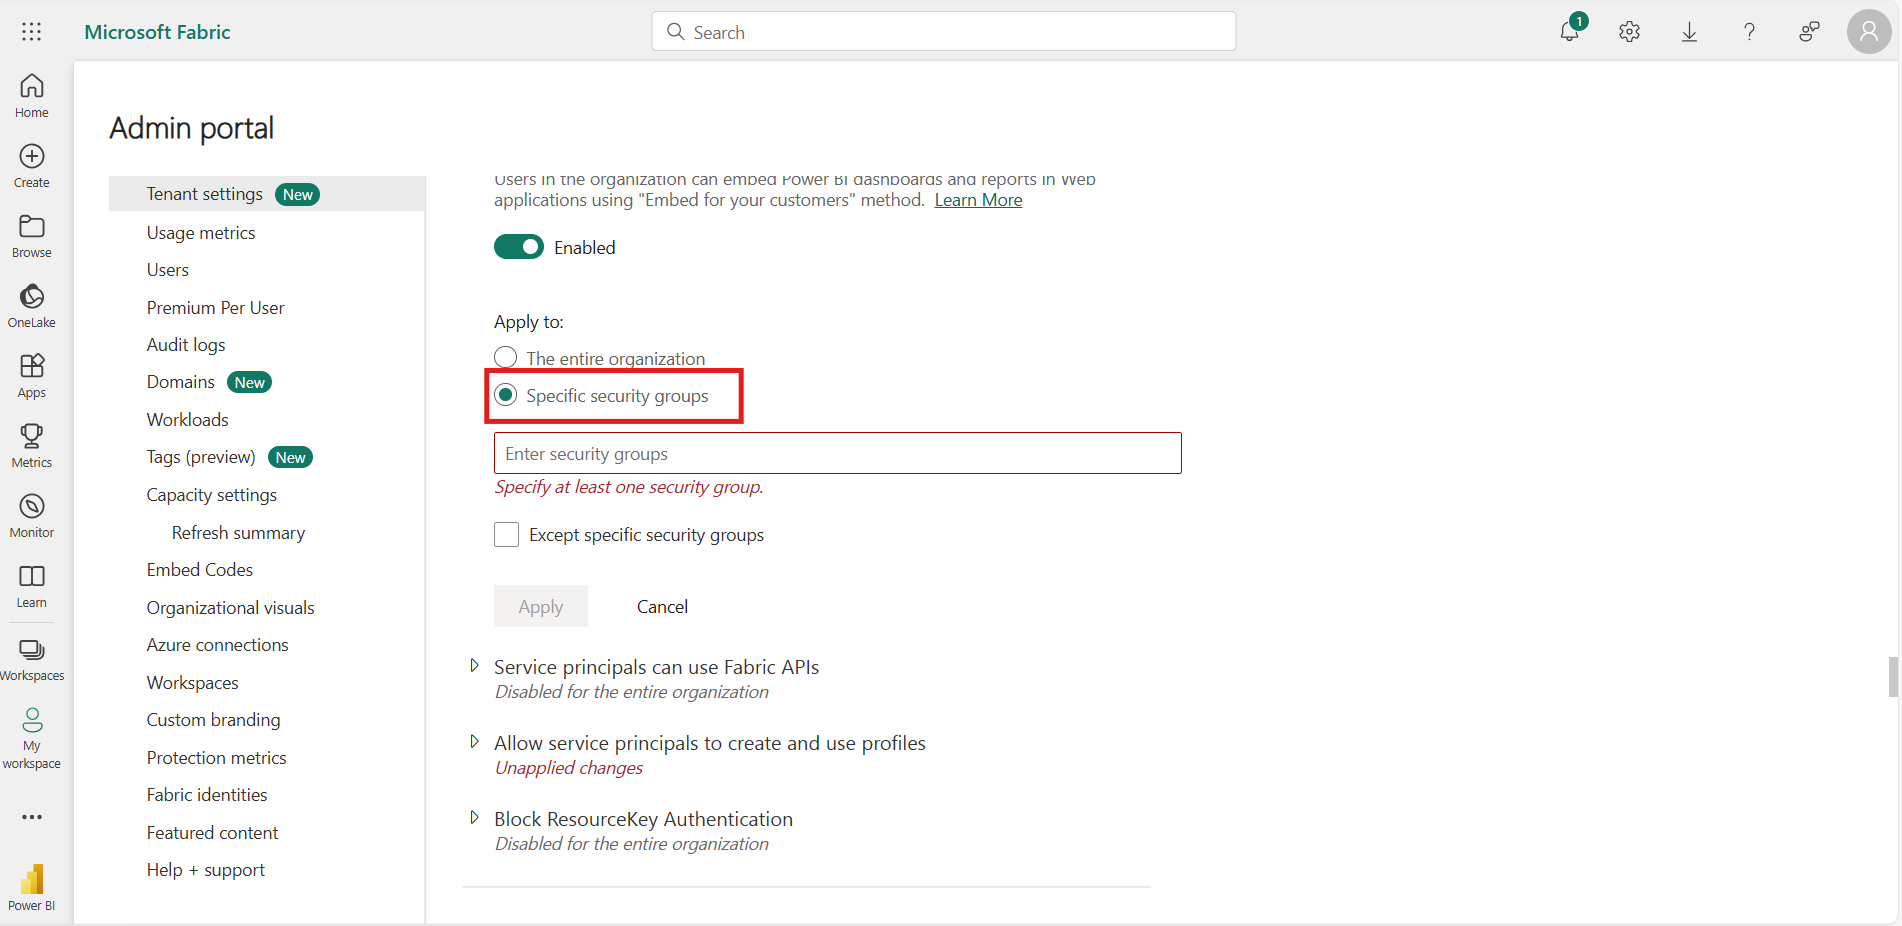Image resolution: width=1902 pixels, height=926 pixels.
Task: Click the 'Enter security groups' input field
Action: coord(837,454)
